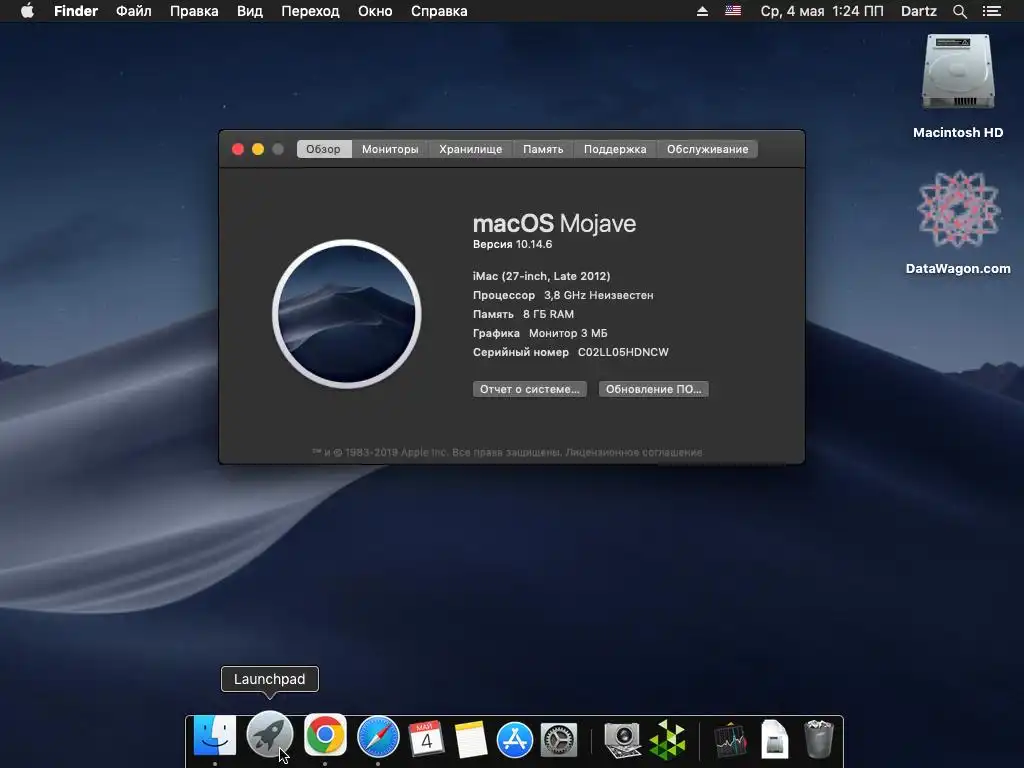Open Notes app in the Dock

(x=470, y=739)
